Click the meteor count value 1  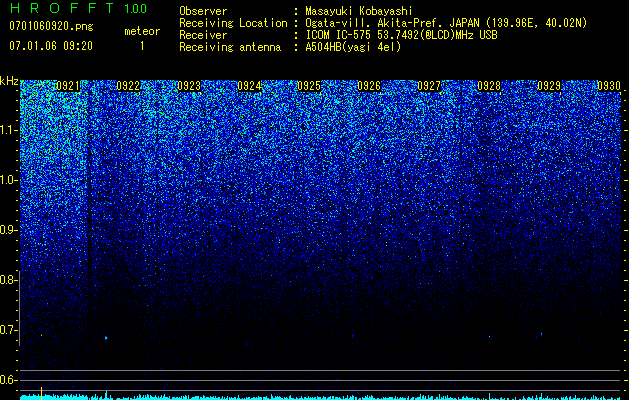(x=142, y=46)
